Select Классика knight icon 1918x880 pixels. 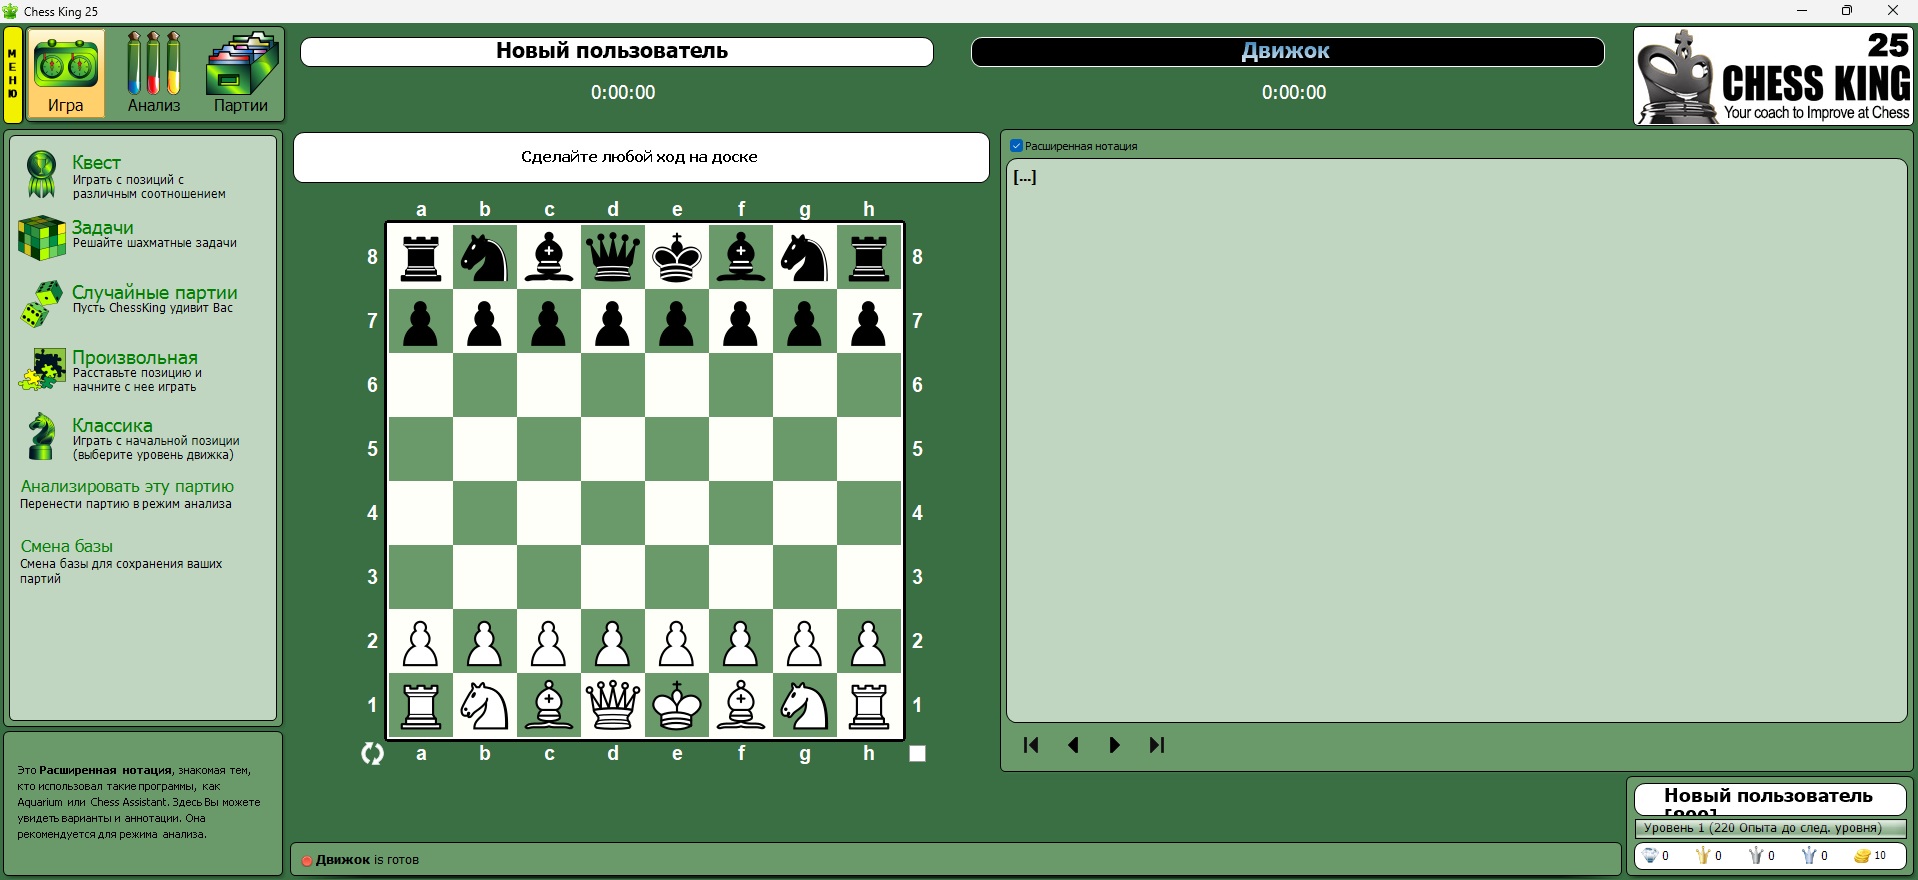[x=41, y=437]
